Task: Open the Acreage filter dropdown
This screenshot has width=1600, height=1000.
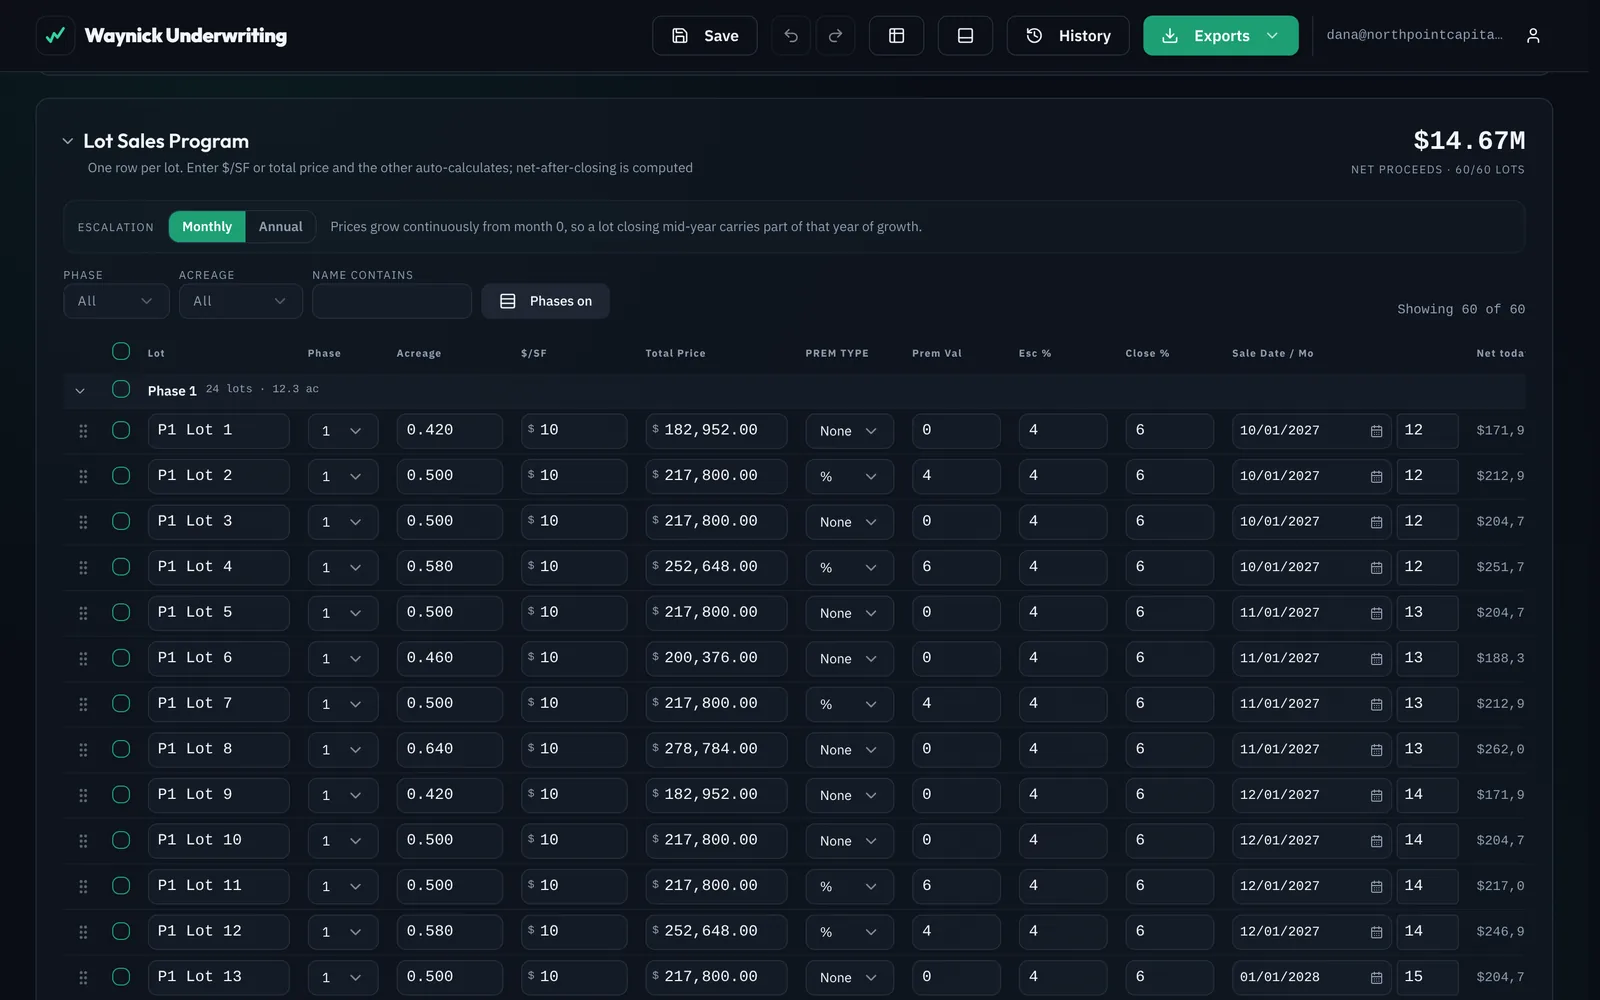Action: 240,301
